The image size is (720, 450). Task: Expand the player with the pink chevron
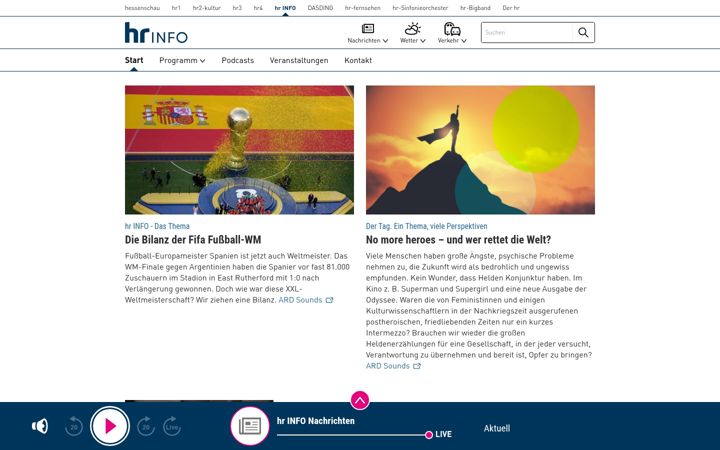(x=360, y=400)
